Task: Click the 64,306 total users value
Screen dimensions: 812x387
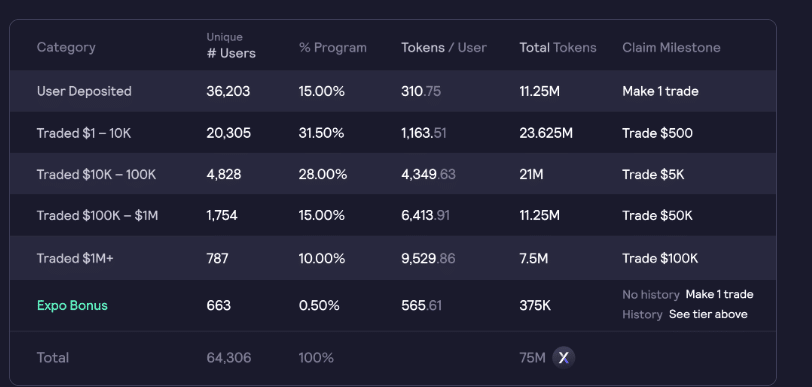Action: [228, 357]
